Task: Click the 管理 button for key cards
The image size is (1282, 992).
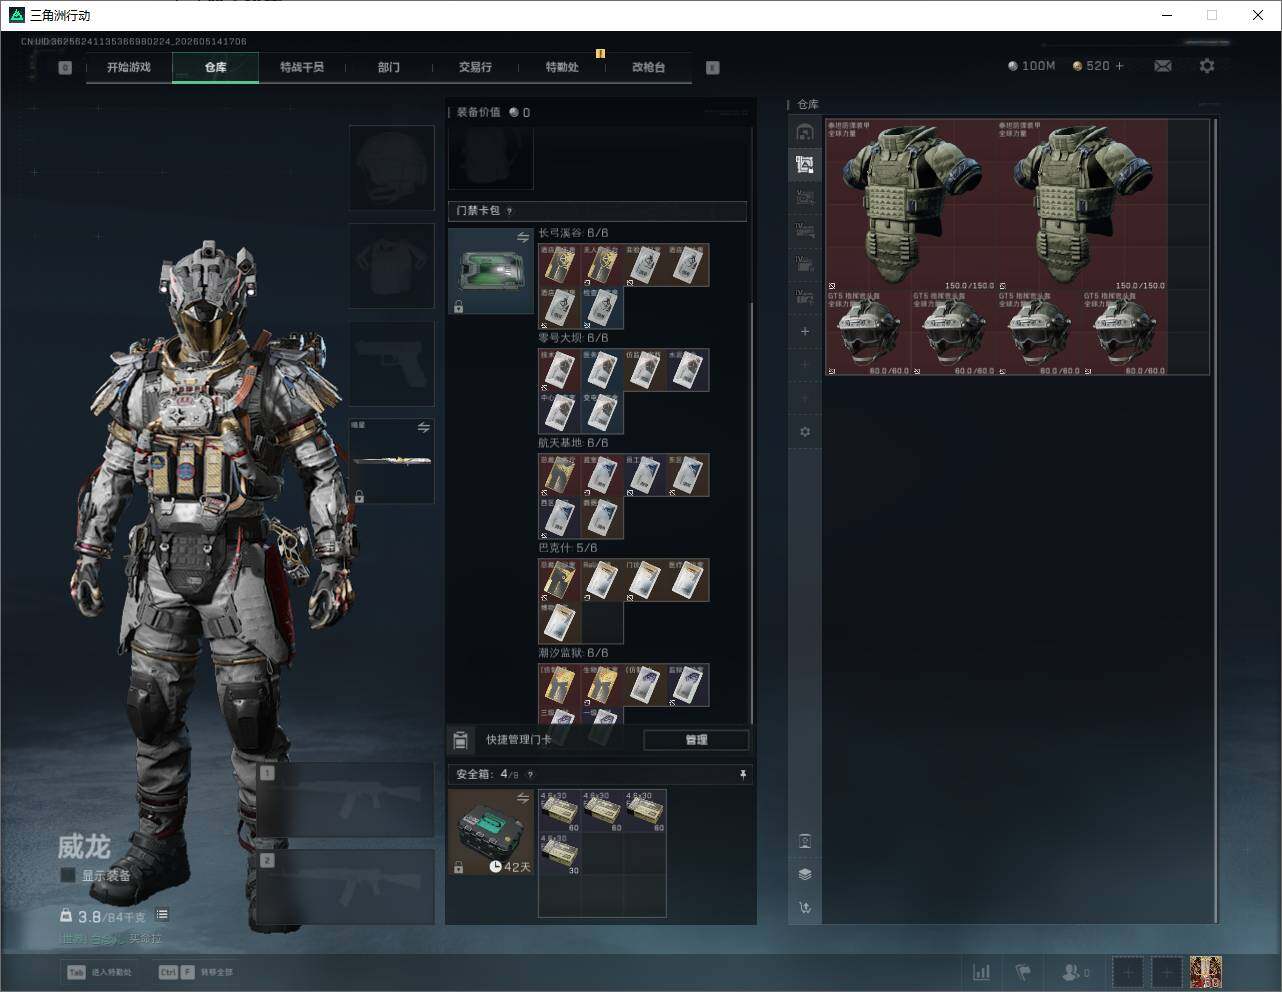Action: click(x=696, y=740)
